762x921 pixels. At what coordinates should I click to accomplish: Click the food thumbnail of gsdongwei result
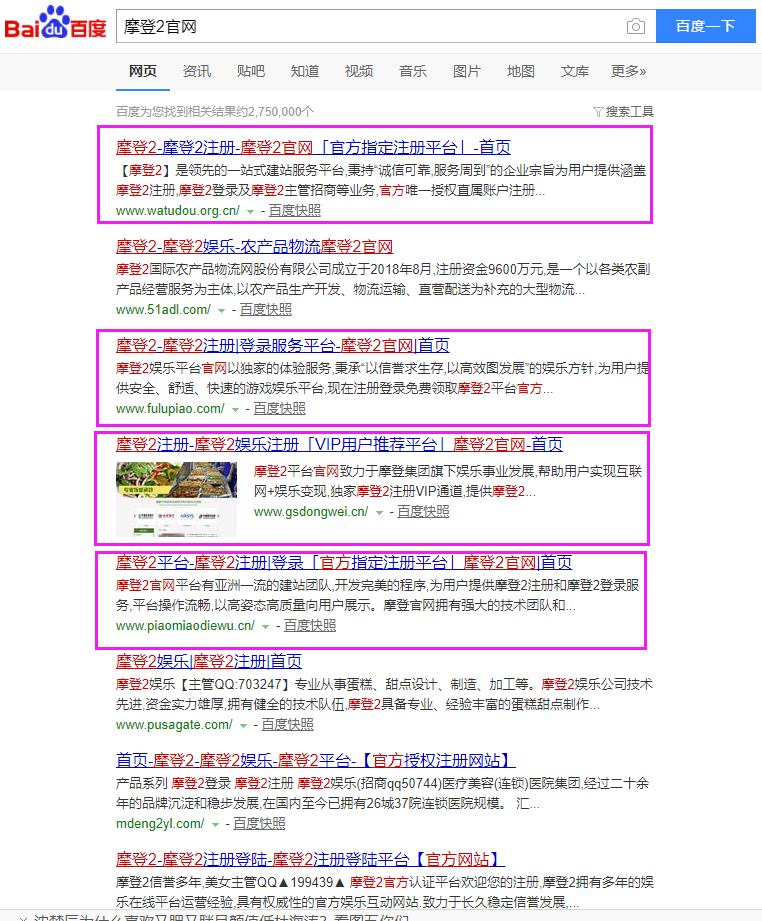(176, 499)
